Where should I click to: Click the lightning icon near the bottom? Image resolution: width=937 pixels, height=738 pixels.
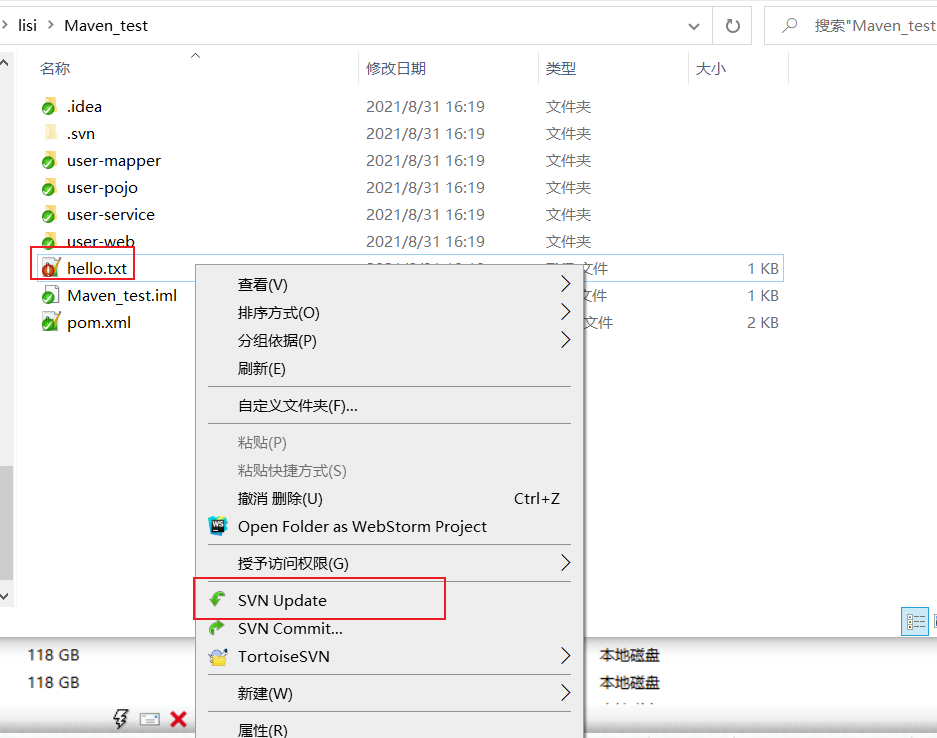coord(121,718)
